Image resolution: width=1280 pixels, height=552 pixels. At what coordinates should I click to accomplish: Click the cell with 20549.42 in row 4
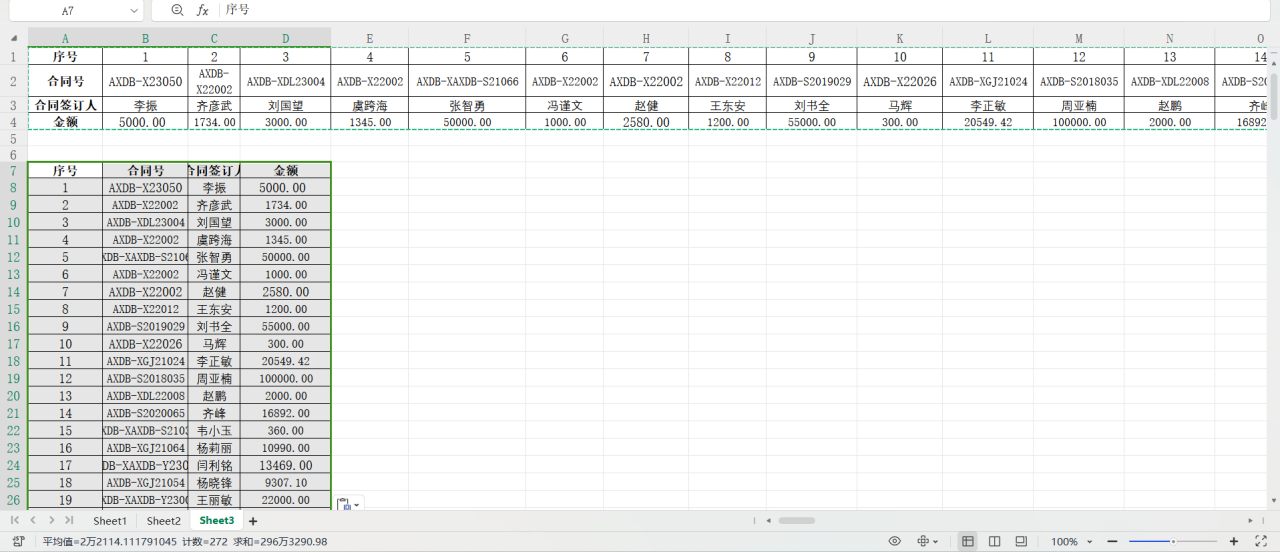[988, 122]
